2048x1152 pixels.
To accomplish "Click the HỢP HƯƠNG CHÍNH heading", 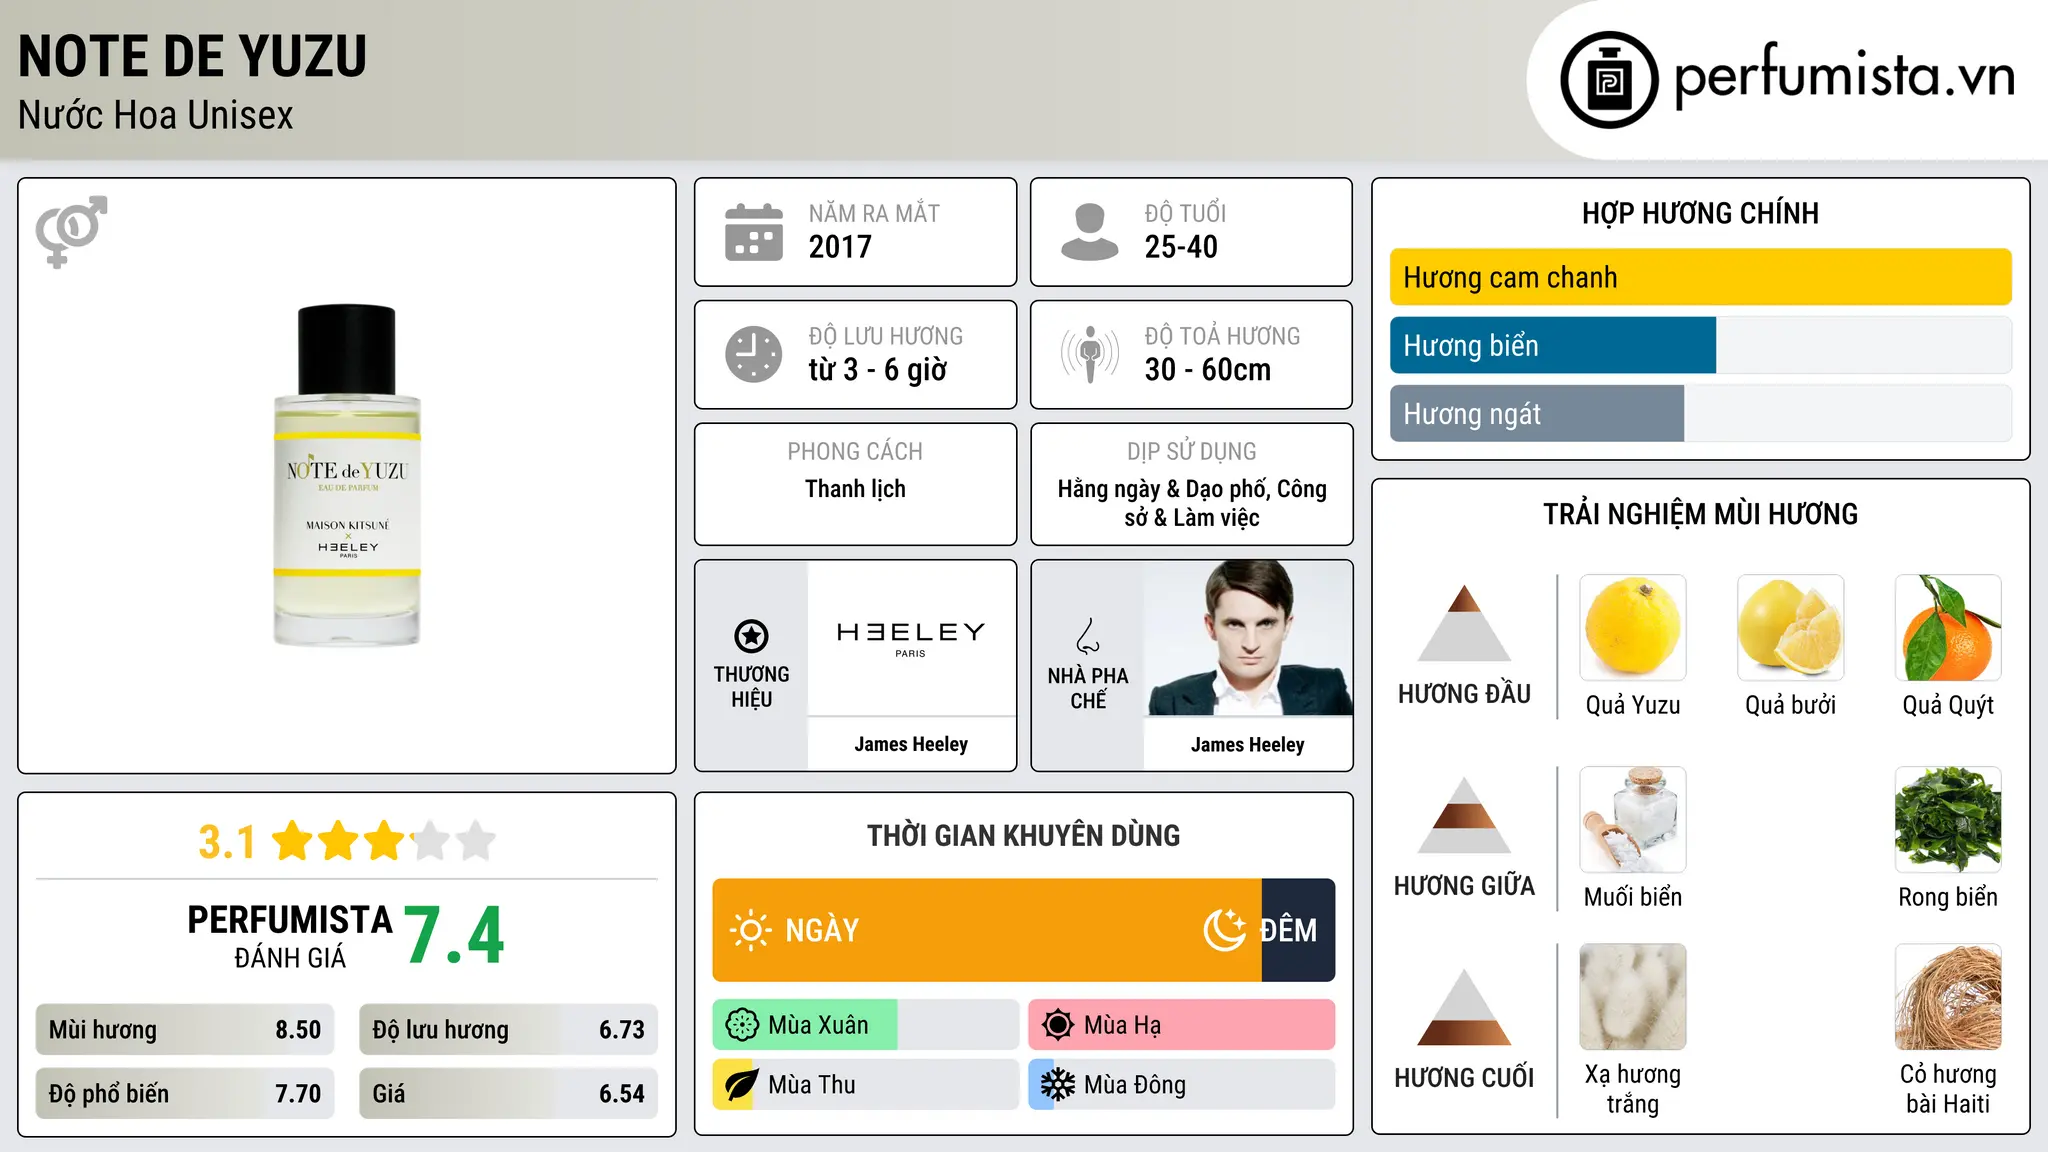I will pos(1700,213).
